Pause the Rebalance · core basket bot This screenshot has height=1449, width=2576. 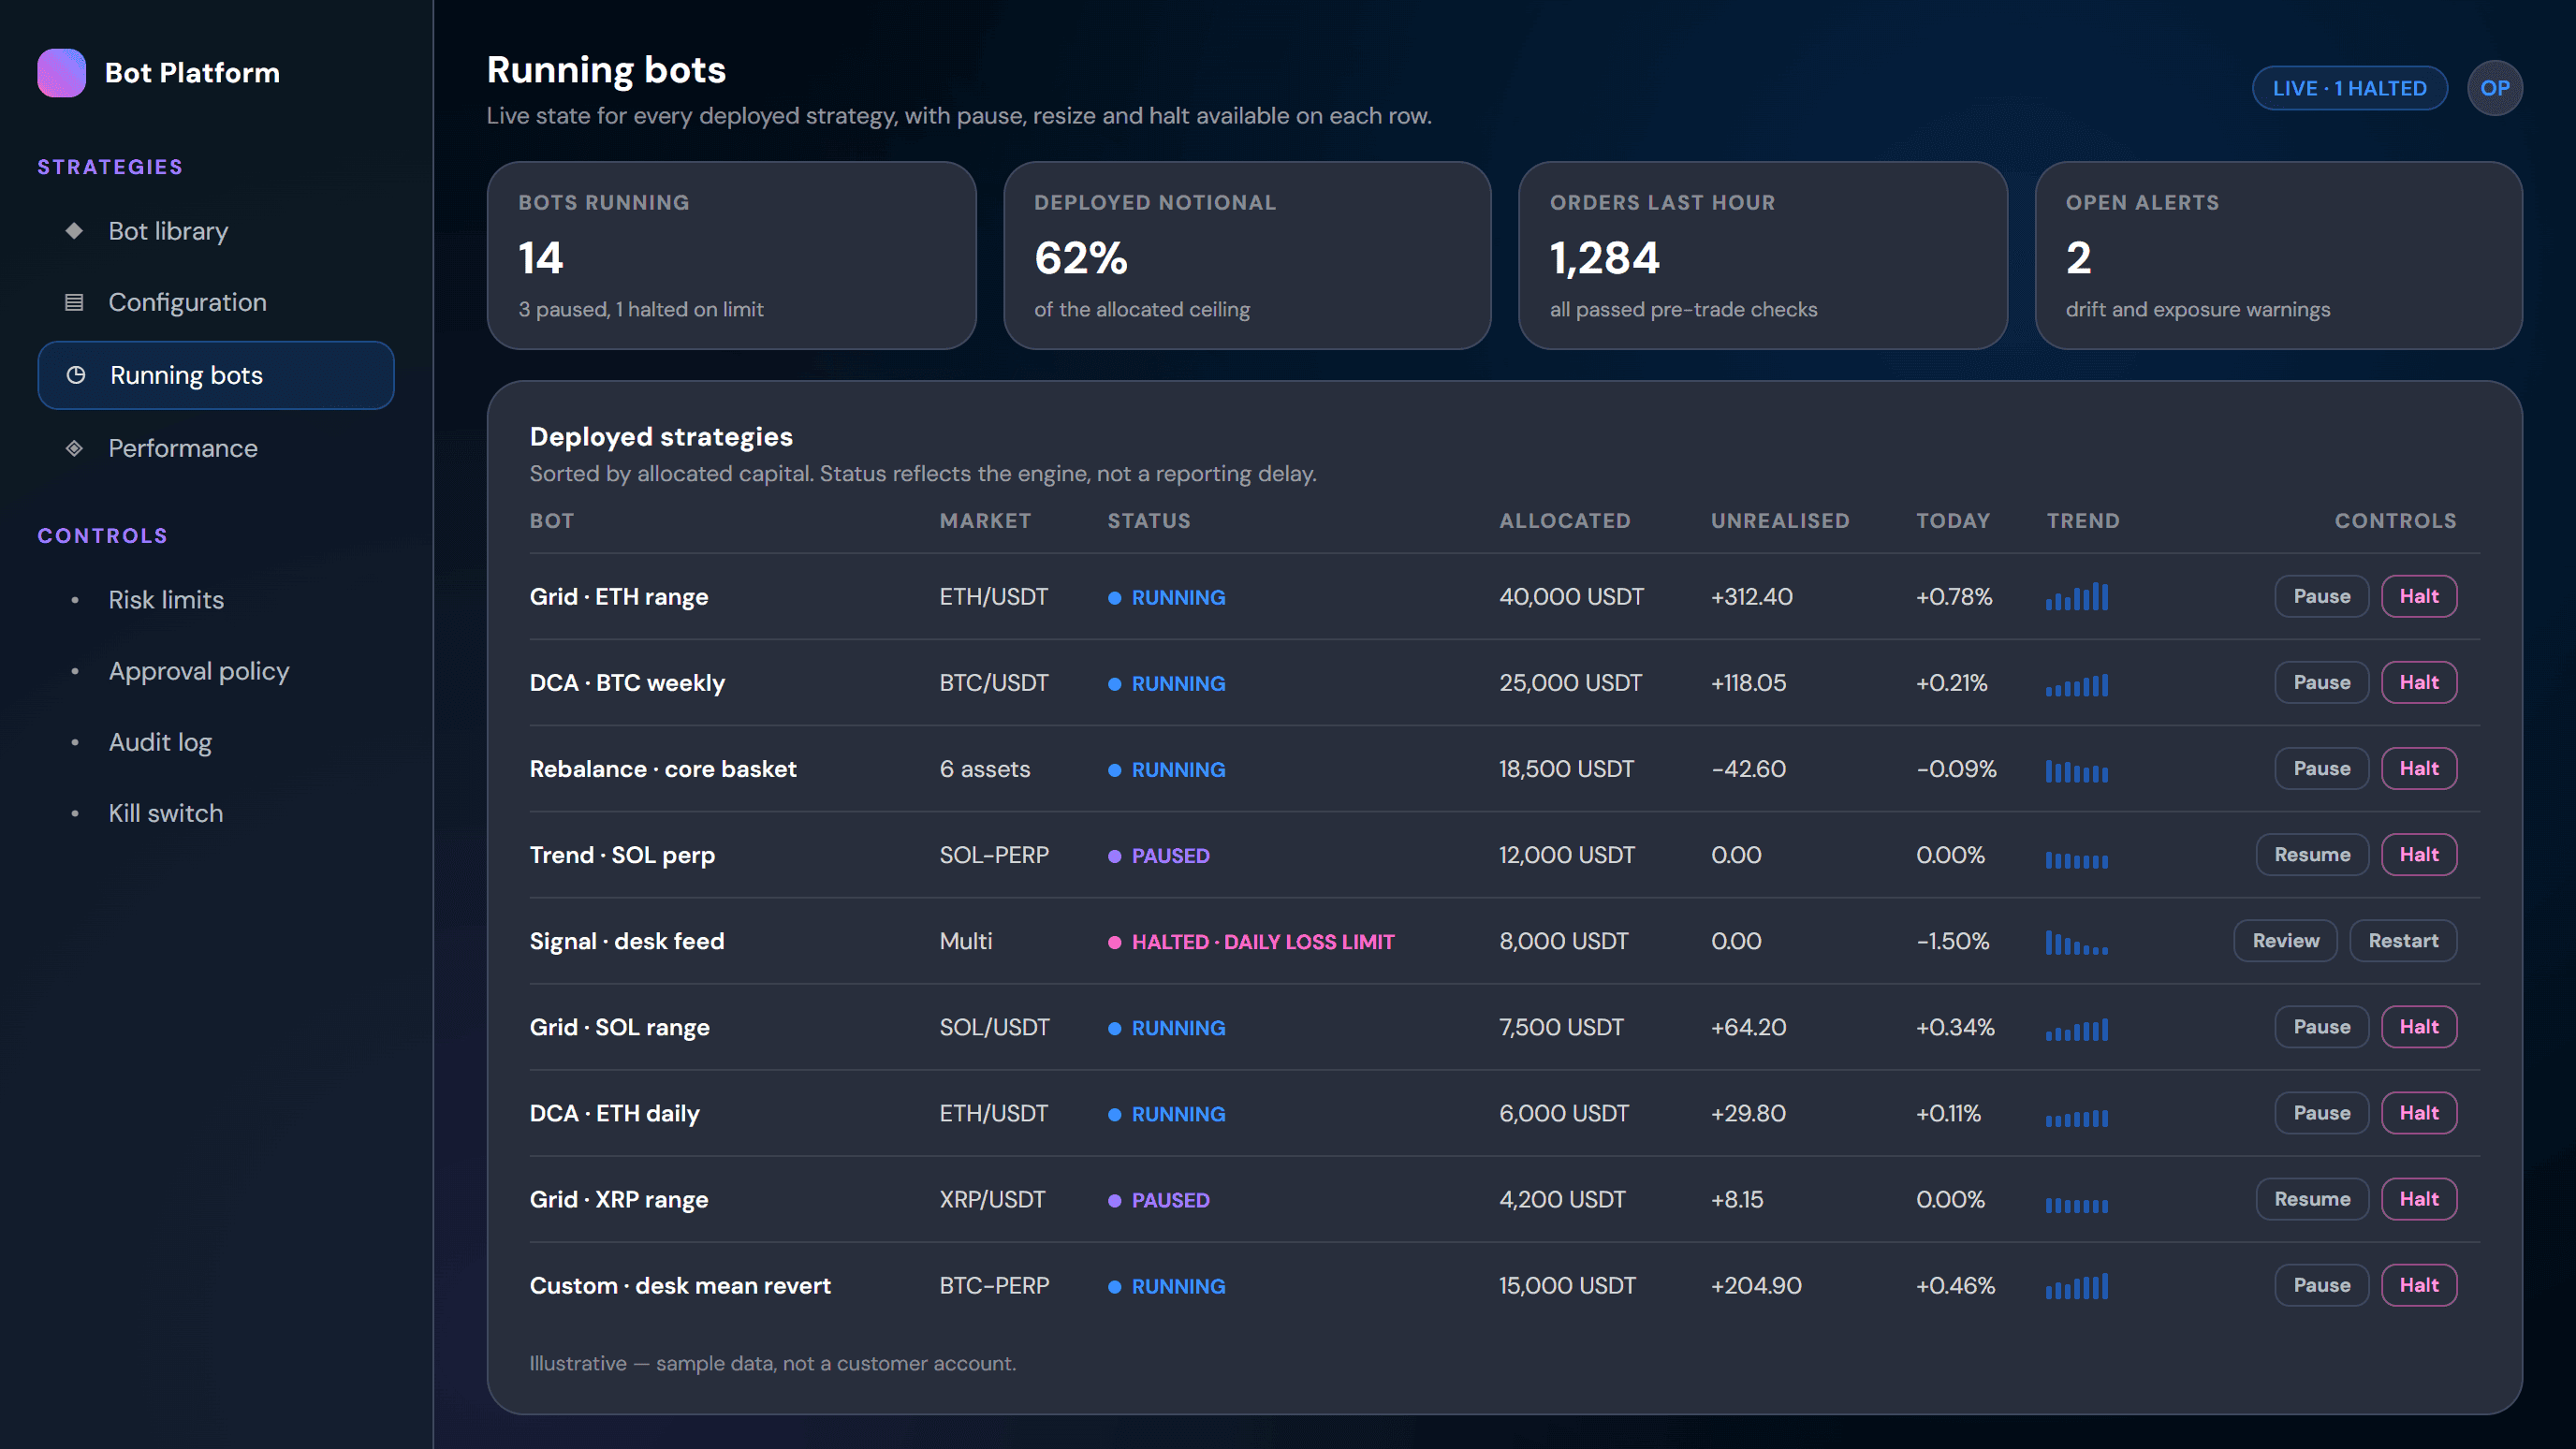tap(2321, 768)
